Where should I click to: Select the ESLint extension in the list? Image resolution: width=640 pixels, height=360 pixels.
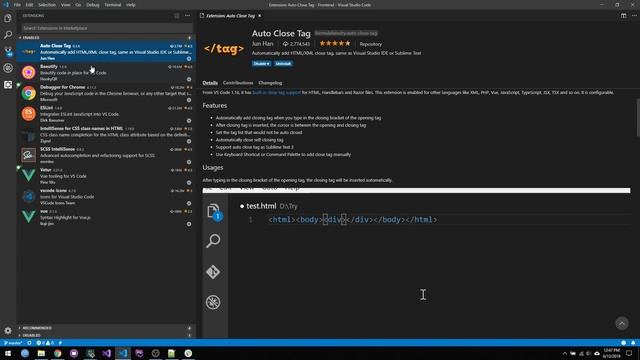coord(106,114)
